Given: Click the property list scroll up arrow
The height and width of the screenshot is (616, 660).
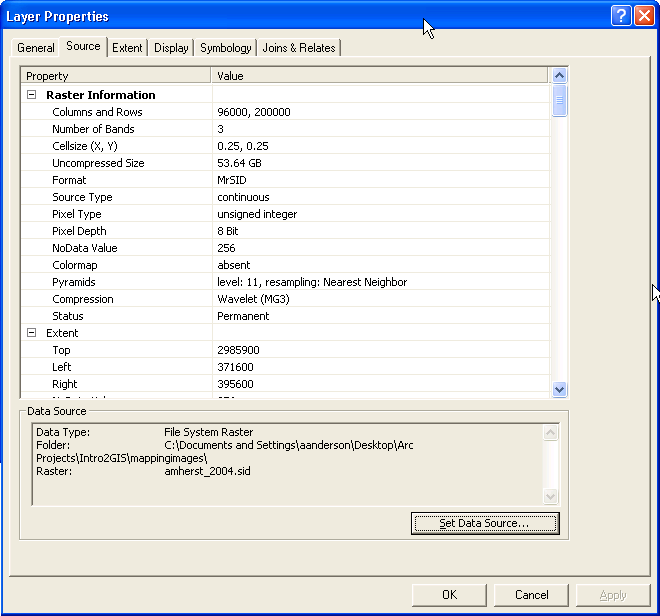Looking at the screenshot, I should (559, 76).
